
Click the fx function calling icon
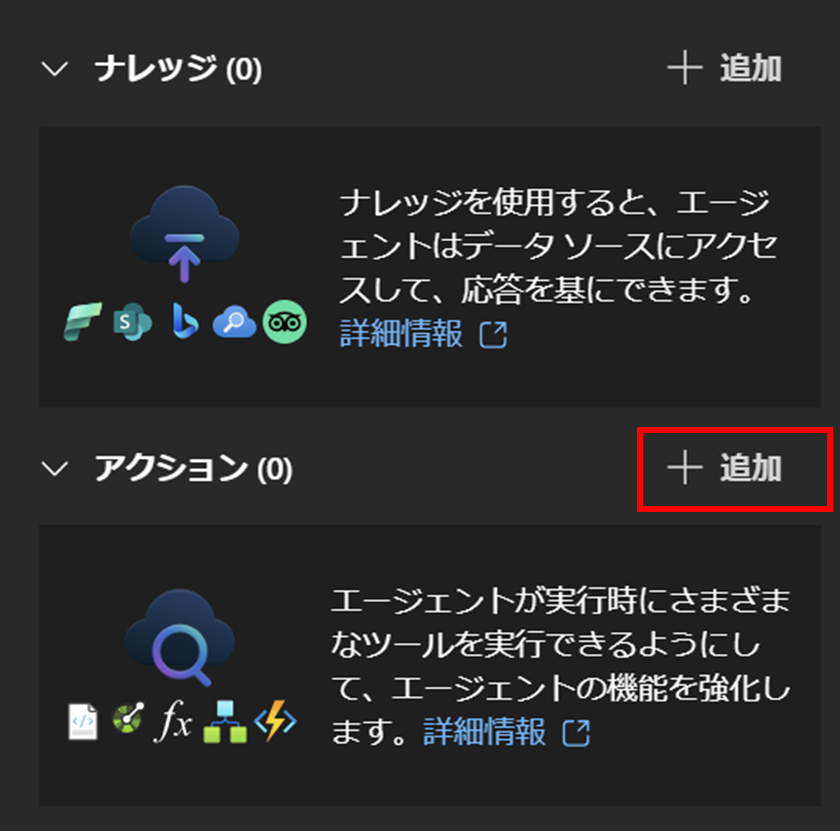pyautogui.click(x=173, y=721)
